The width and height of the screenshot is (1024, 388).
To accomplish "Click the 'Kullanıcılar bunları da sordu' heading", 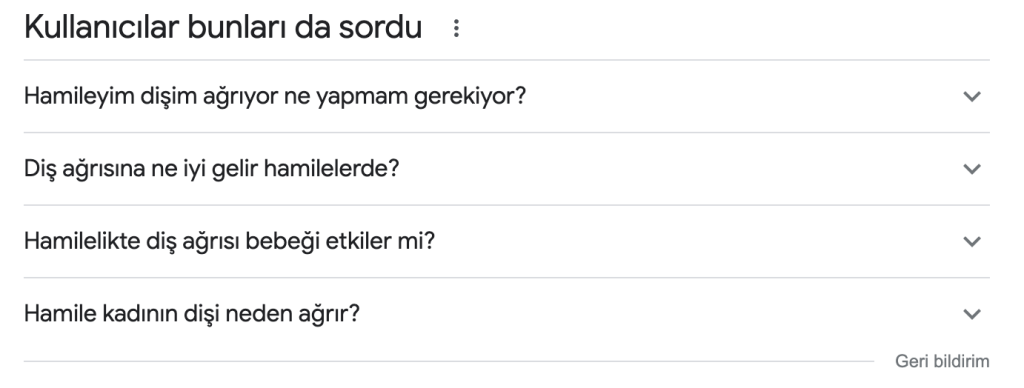I will [223, 28].
